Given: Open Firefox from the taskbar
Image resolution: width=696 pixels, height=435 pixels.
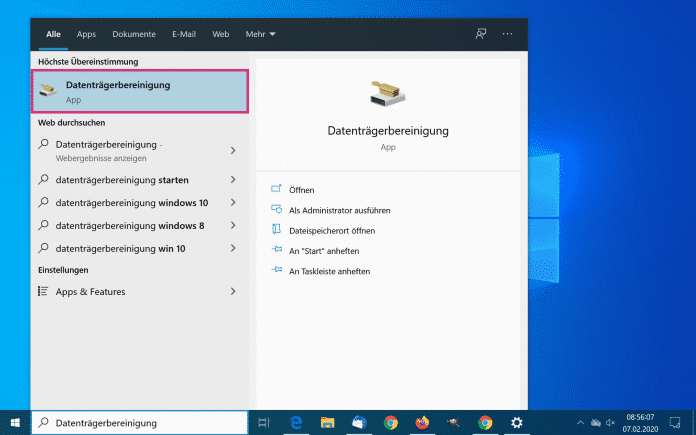Looking at the screenshot, I should tap(422, 423).
